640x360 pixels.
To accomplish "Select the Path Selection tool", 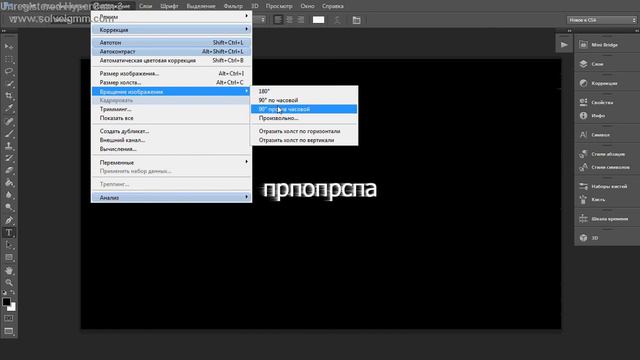I will pyautogui.click(x=9, y=245).
